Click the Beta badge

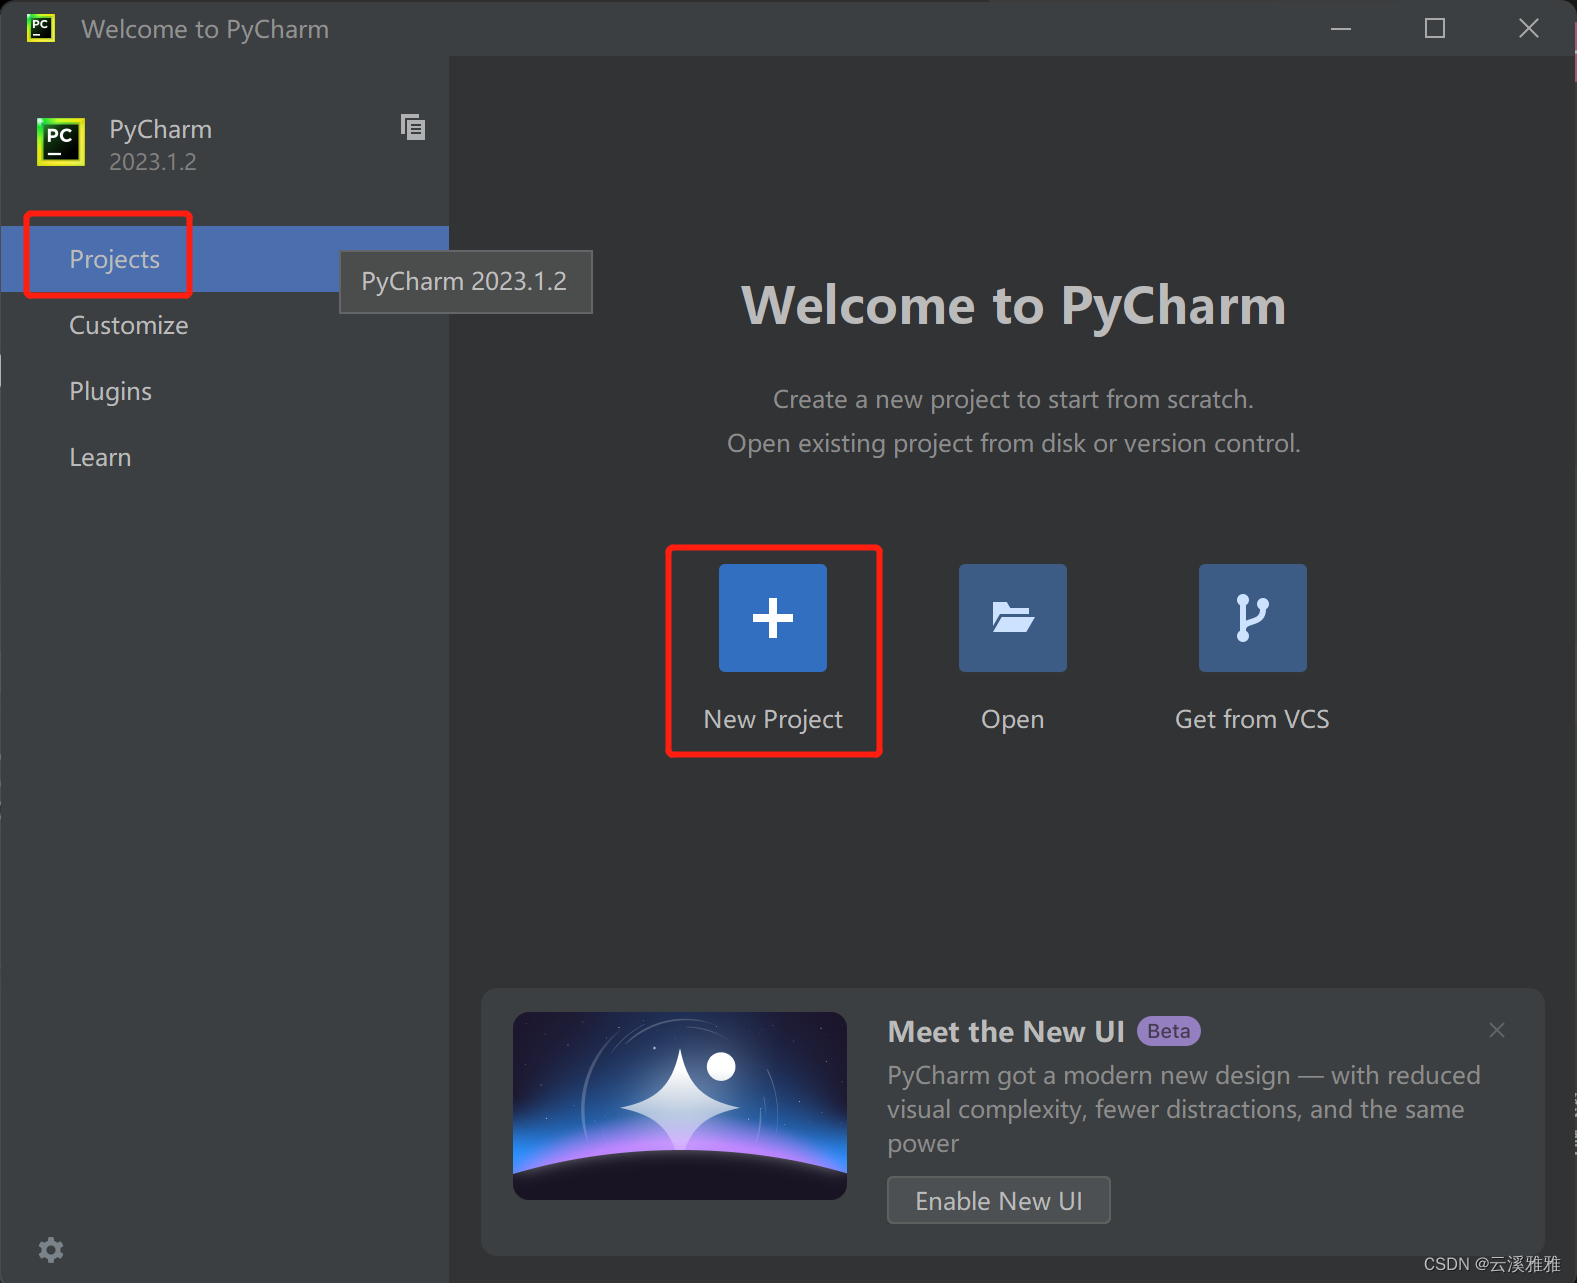click(x=1168, y=1031)
